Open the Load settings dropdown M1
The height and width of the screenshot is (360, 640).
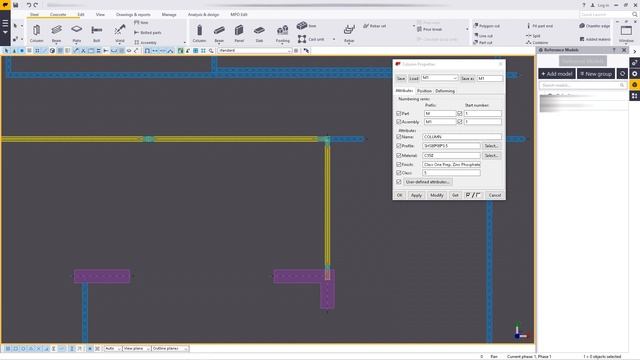tap(440, 78)
